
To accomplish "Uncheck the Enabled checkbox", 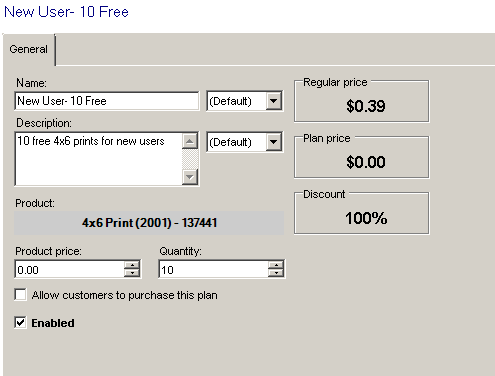I will coord(21,323).
